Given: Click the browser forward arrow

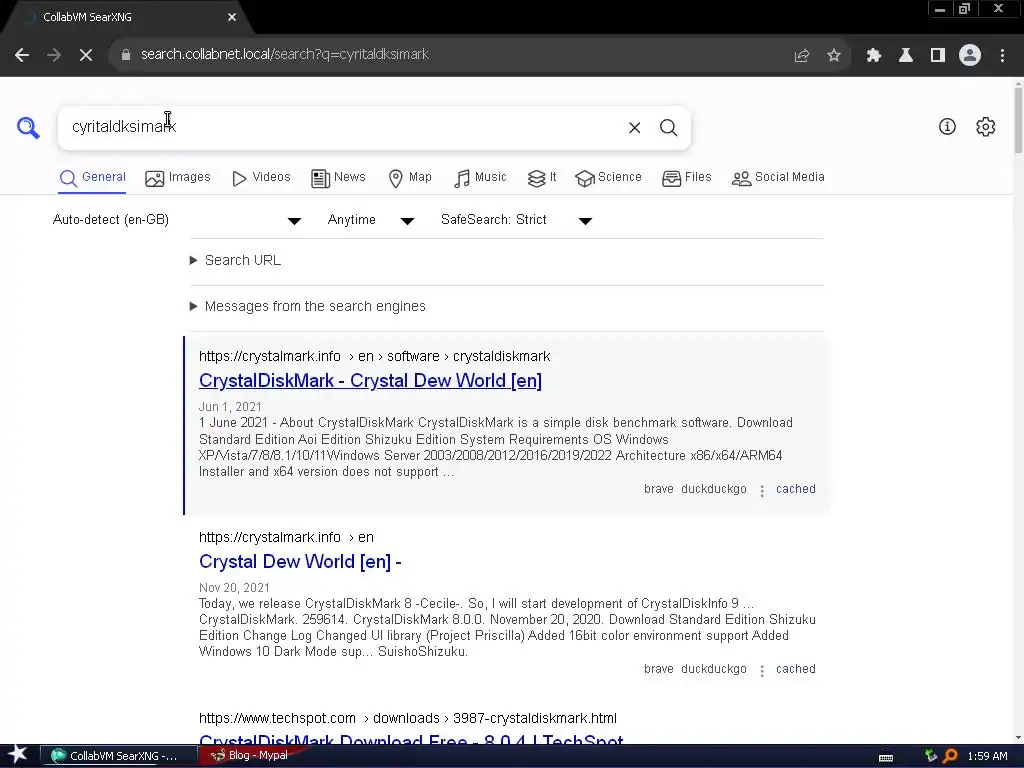Looking at the screenshot, I should click(x=54, y=55).
